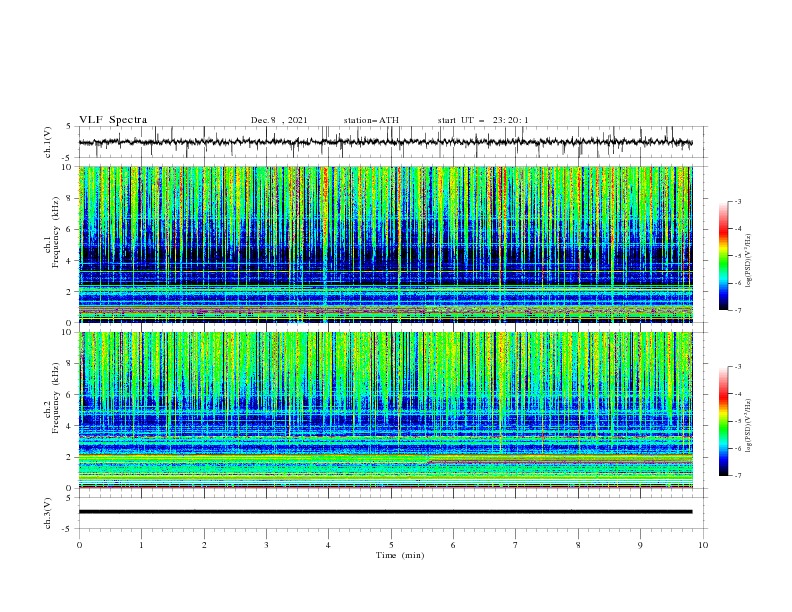Click the ch.2 spectrogram plot
This screenshot has height=612, width=792.
pyautogui.click(x=385, y=410)
